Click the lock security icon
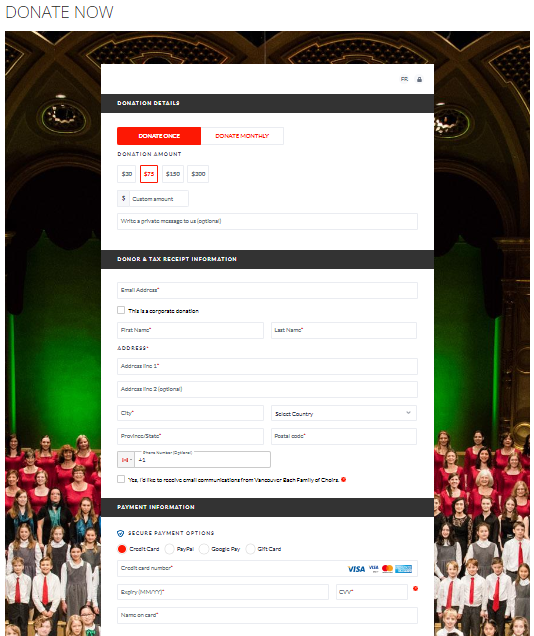Image resolution: width=534 pixels, height=636 pixels. 419,80
